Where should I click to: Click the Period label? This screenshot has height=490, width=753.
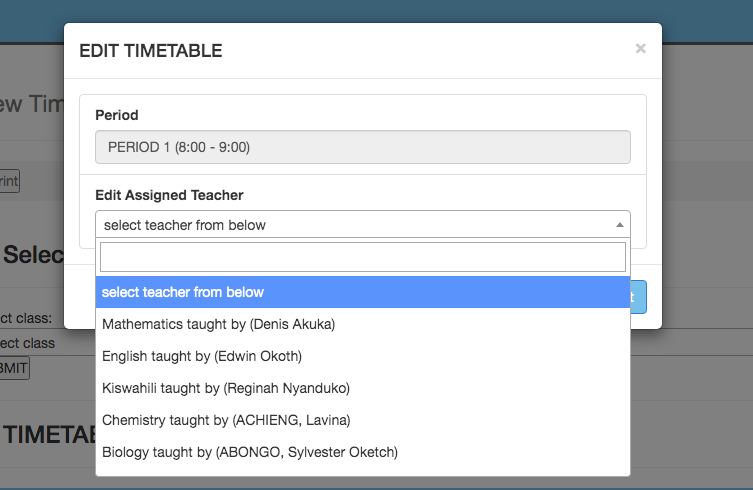(x=117, y=115)
